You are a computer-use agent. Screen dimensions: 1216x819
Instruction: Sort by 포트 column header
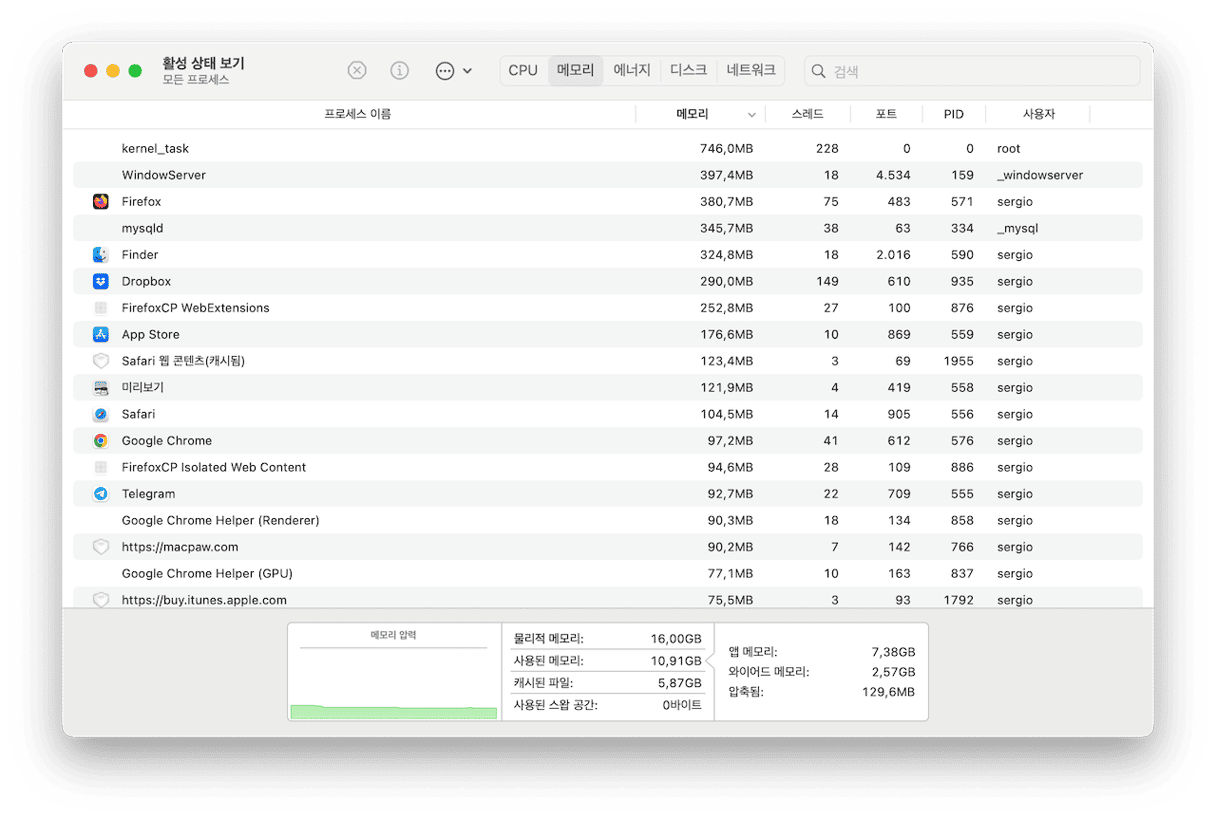[x=886, y=114]
